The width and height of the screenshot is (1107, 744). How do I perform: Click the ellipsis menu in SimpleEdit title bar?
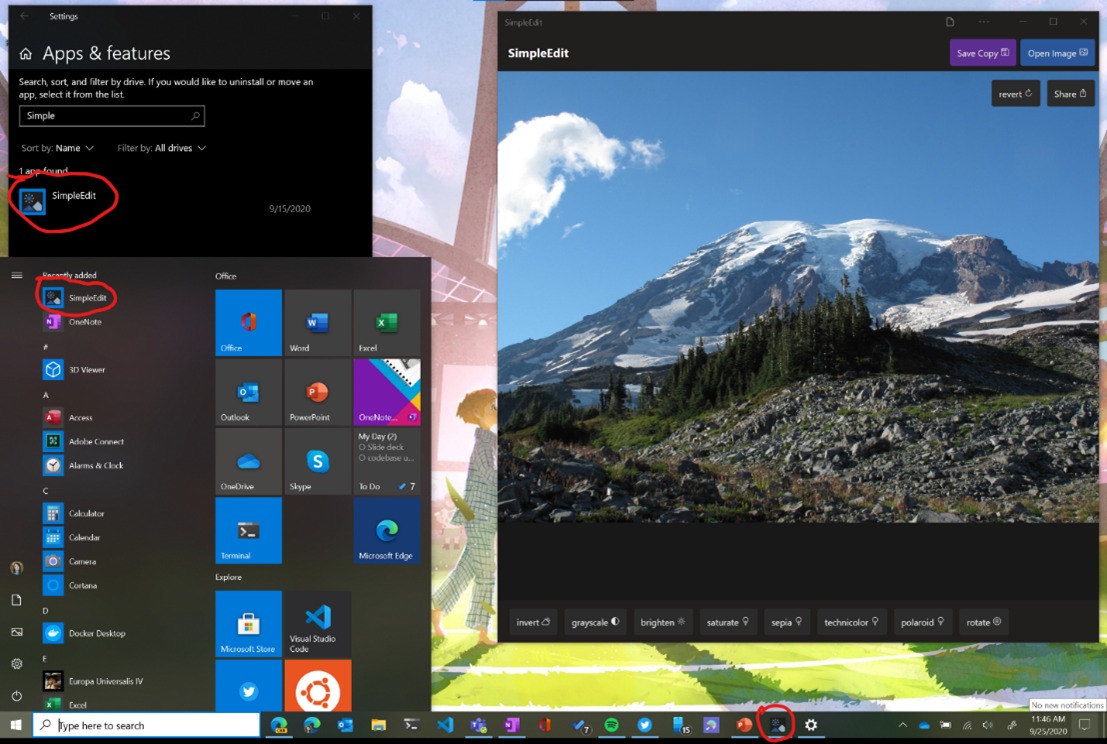tap(984, 21)
